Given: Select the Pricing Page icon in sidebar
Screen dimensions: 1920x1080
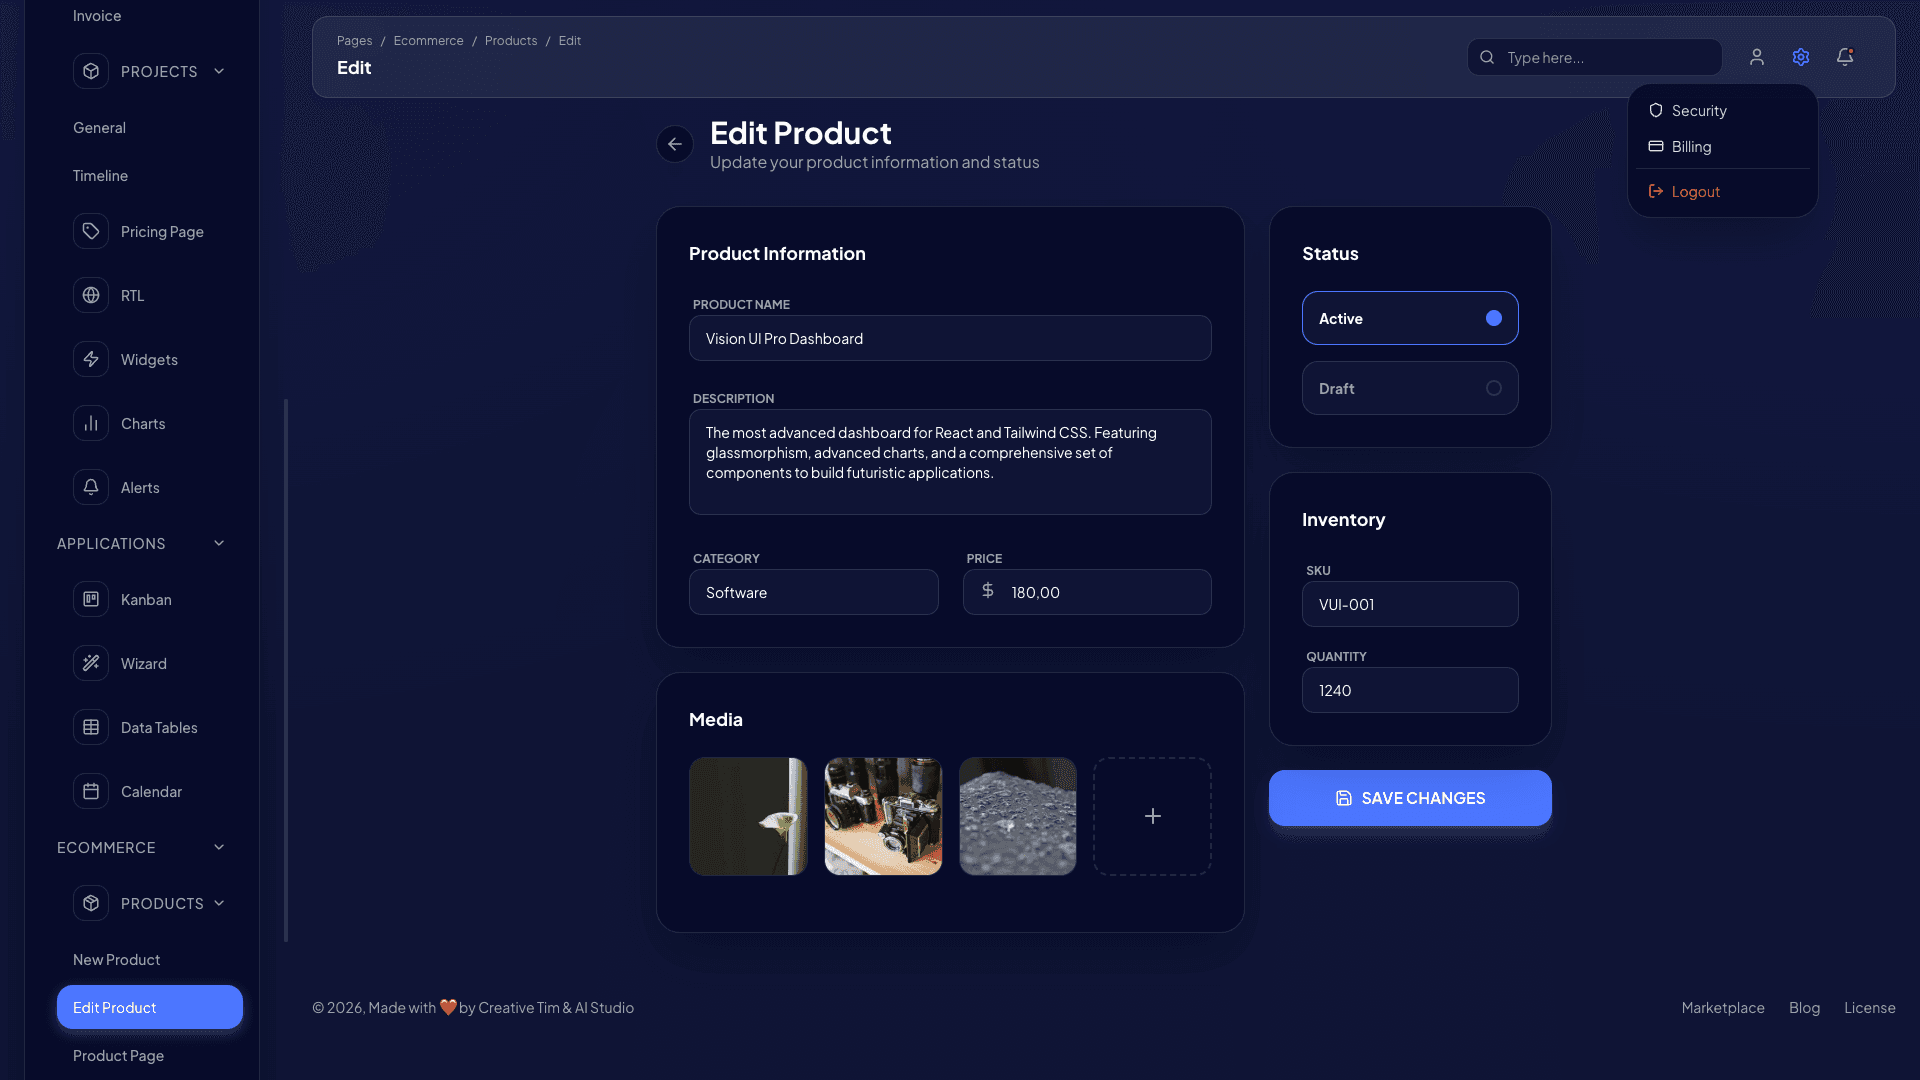Looking at the screenshot, I should (x=91, y=231).
